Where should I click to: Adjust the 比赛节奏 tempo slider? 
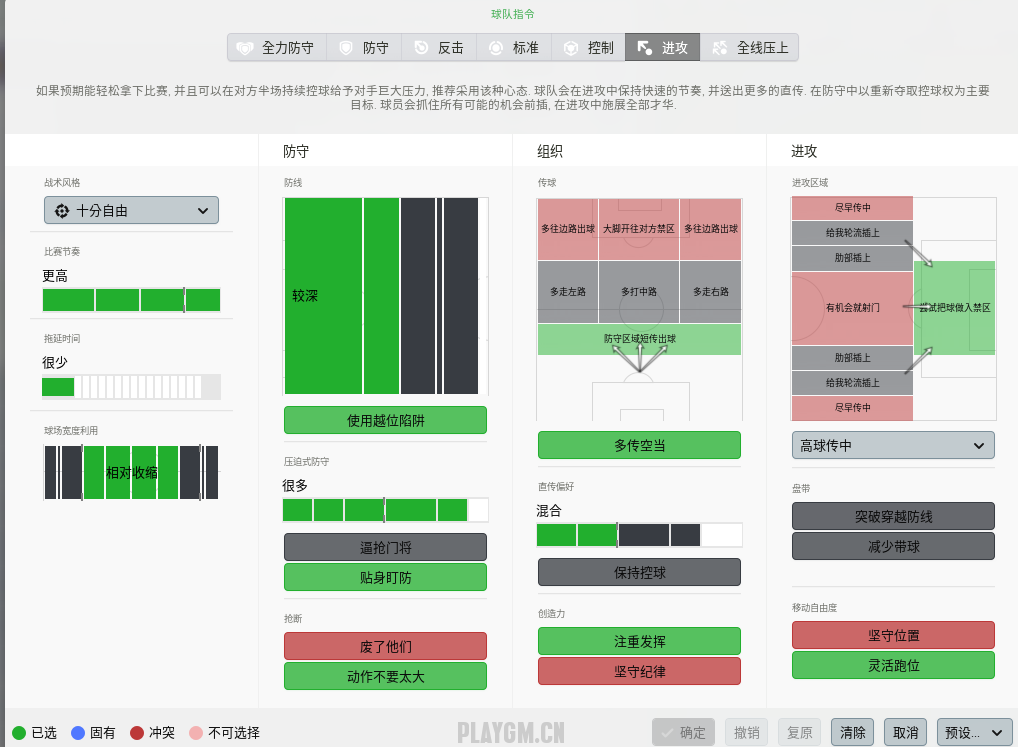pyautogui.click(x=131, y=300)
